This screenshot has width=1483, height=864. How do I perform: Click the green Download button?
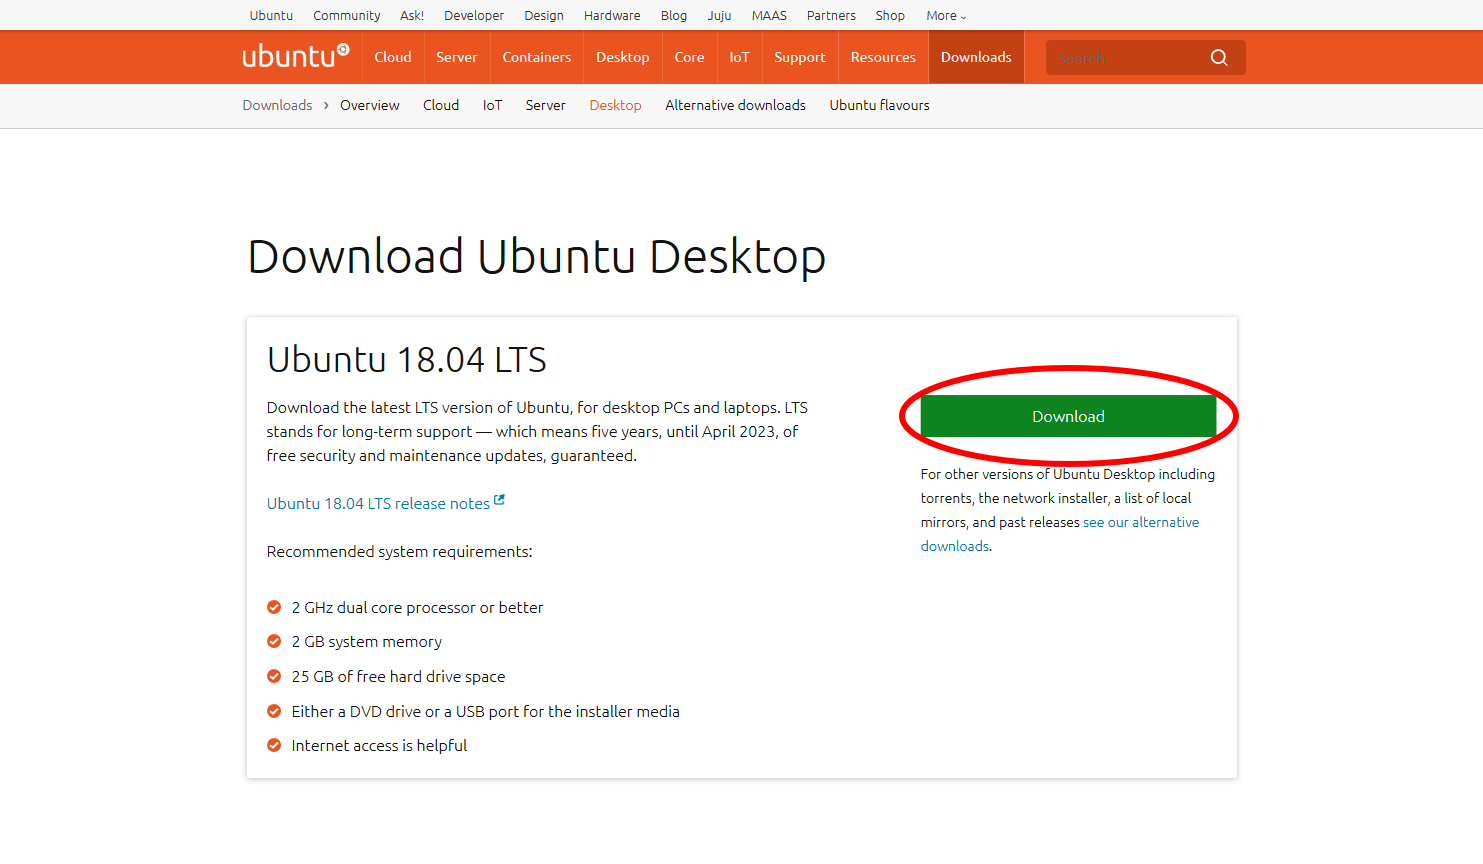click(x=1068, y=416)
